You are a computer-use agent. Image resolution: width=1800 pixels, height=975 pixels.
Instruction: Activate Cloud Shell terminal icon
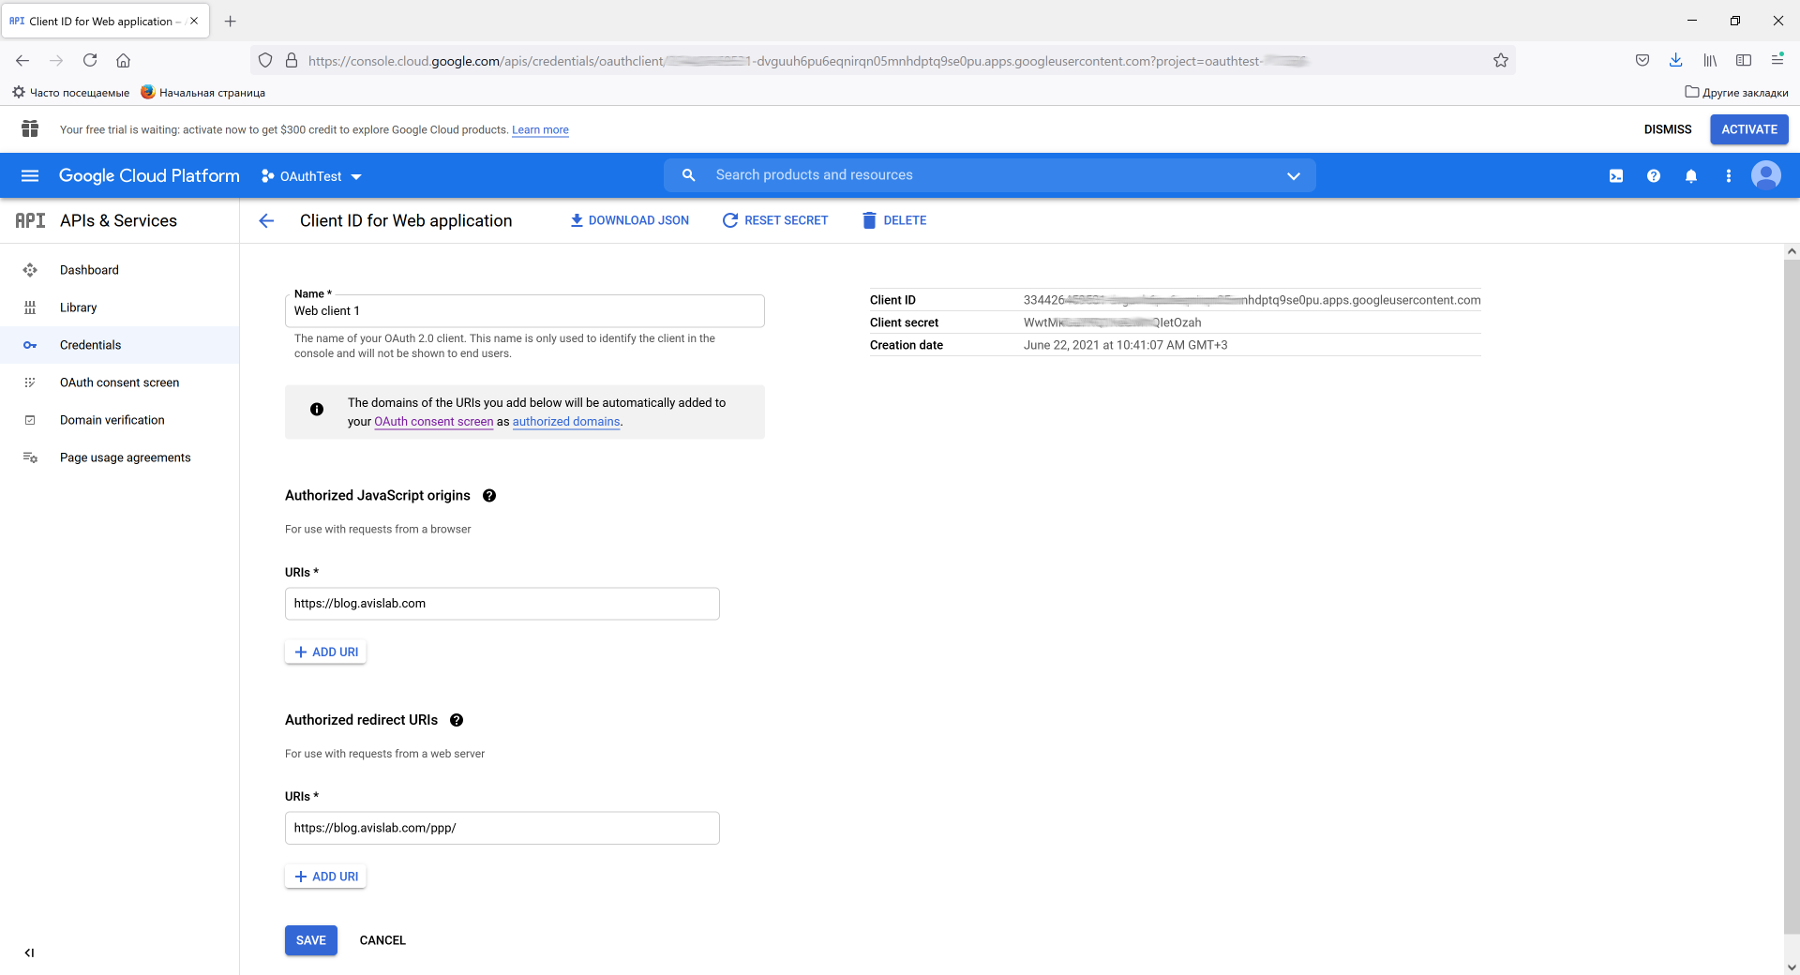coord(1616,176)
